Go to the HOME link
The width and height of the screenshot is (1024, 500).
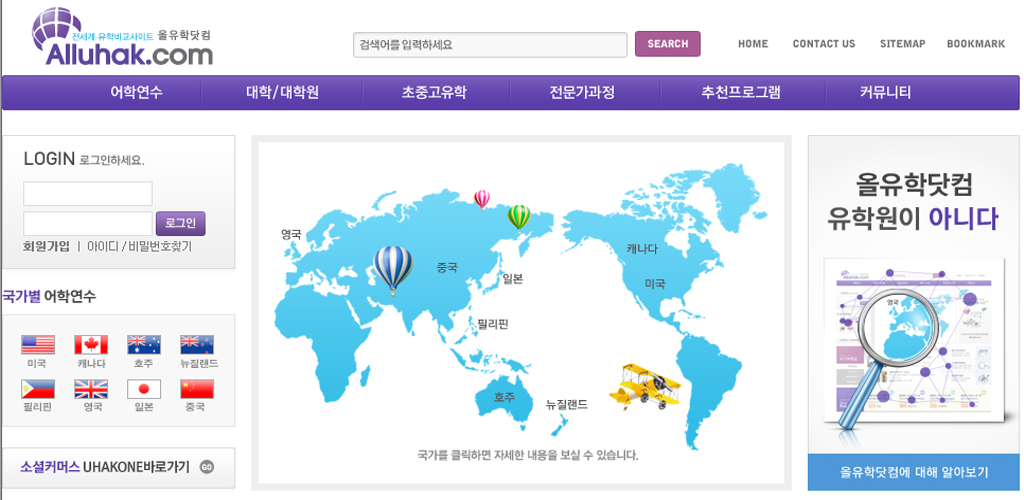753,44
